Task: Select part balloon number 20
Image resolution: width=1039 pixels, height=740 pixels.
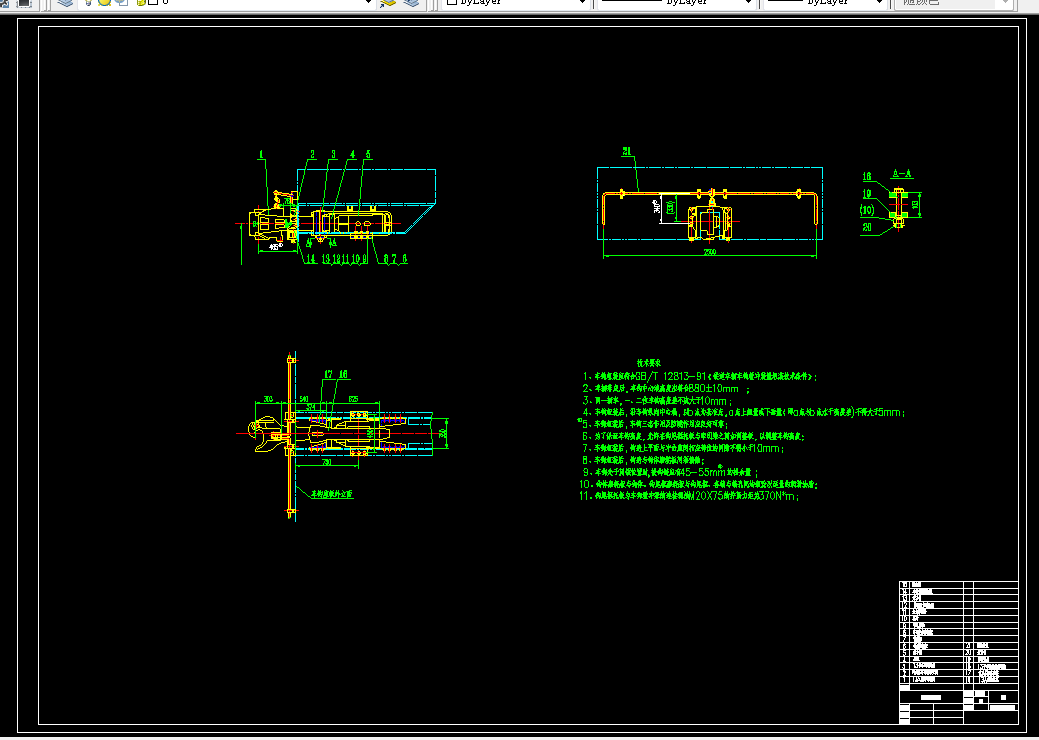Action: click(867, 227)
